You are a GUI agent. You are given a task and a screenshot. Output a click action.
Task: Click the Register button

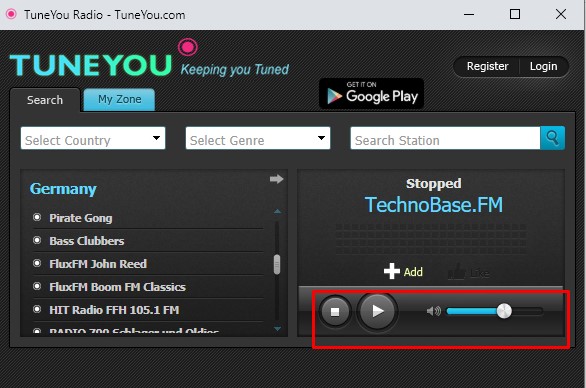(x=487, y=66)
